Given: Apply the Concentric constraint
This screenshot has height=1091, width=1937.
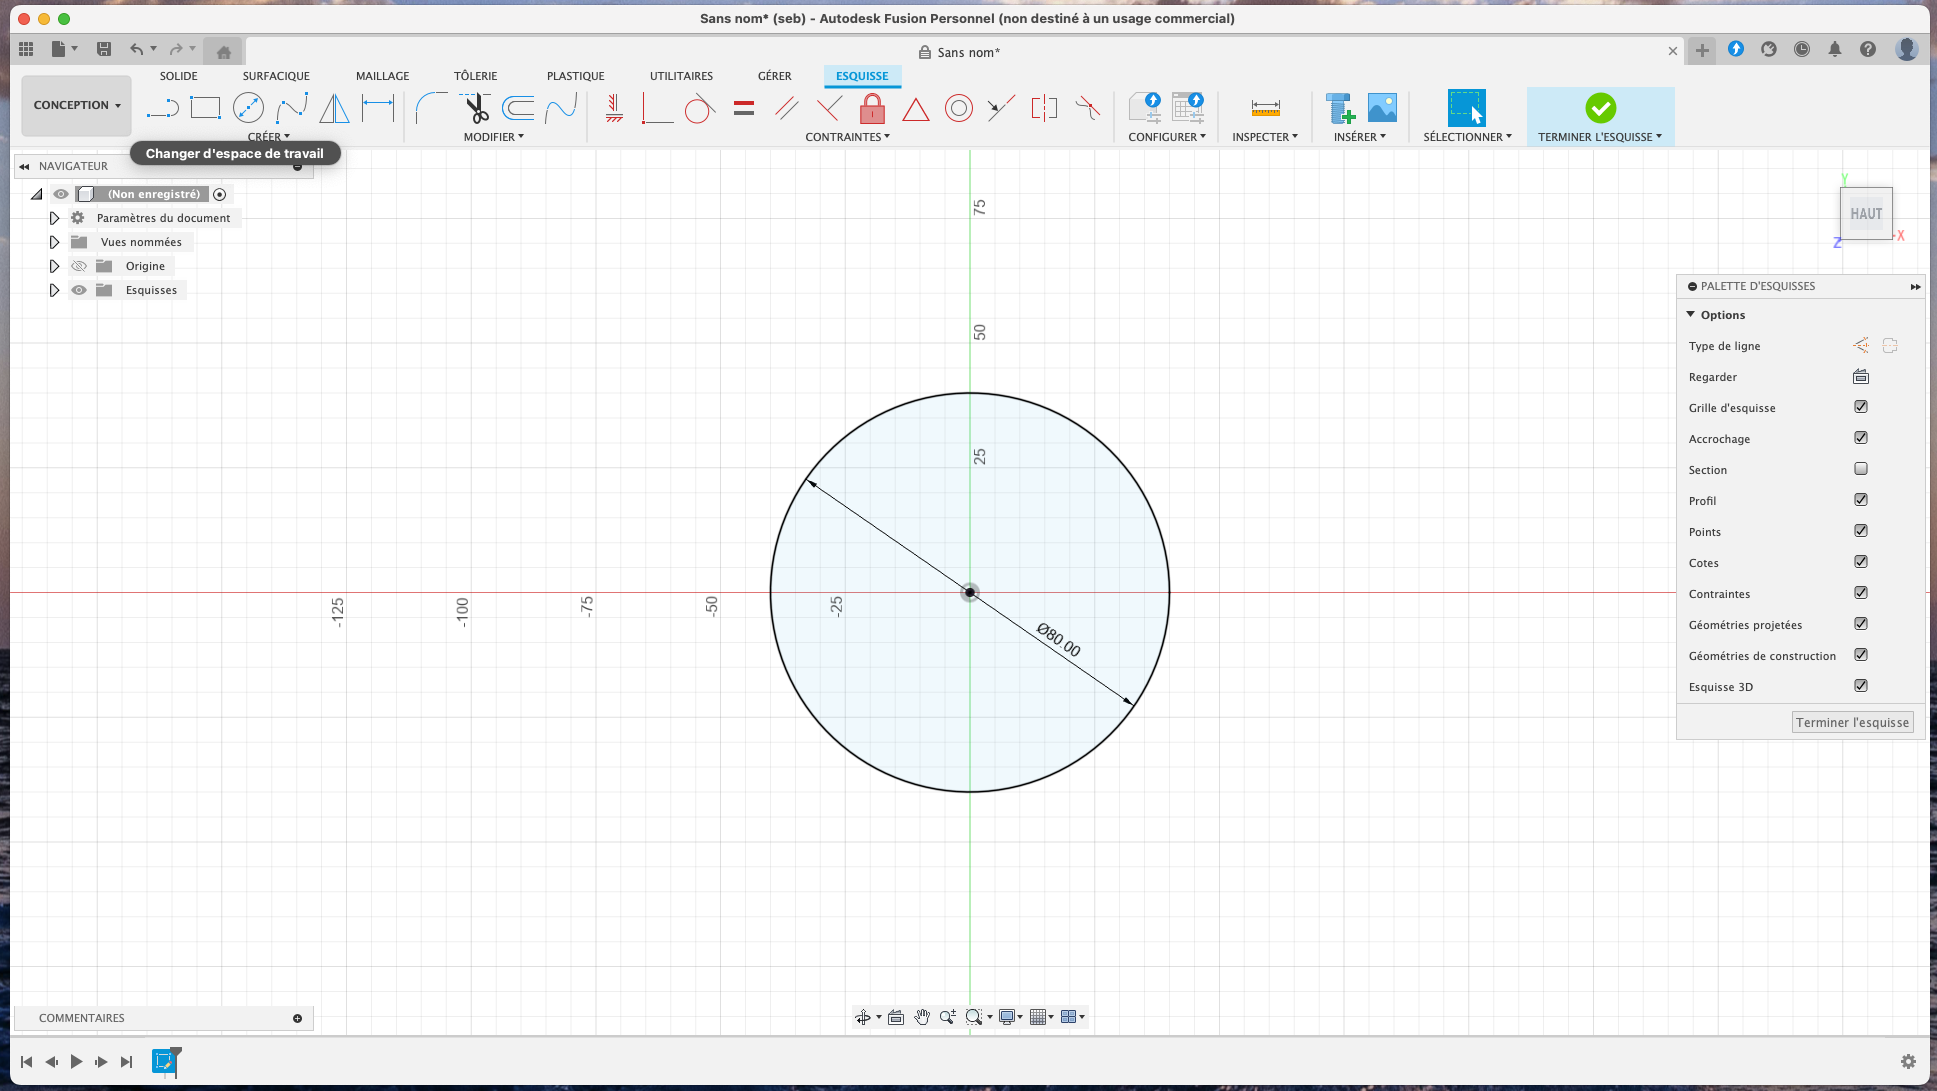Looking at the screenshot, I should pyautogui.click(x=958, y=108).
